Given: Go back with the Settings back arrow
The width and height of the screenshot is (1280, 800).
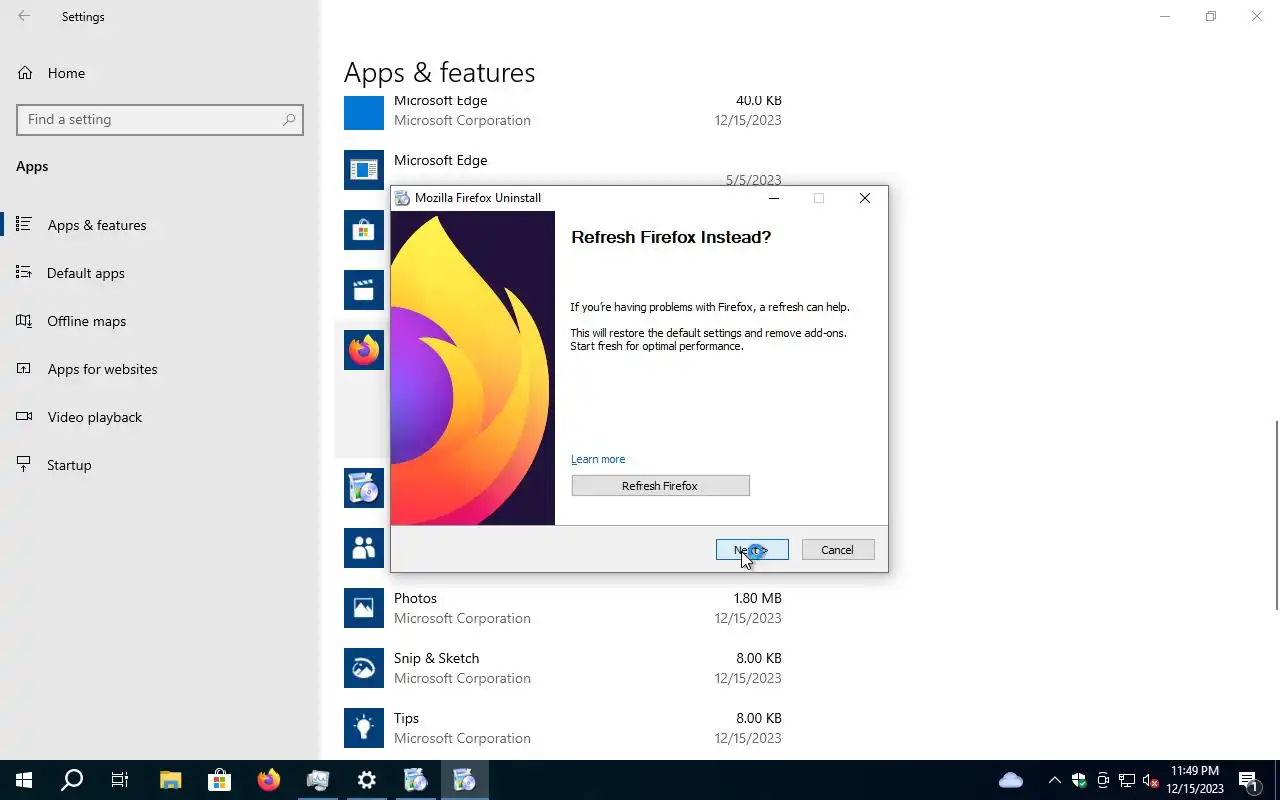Looking at the screenshot, I should 24,16.
